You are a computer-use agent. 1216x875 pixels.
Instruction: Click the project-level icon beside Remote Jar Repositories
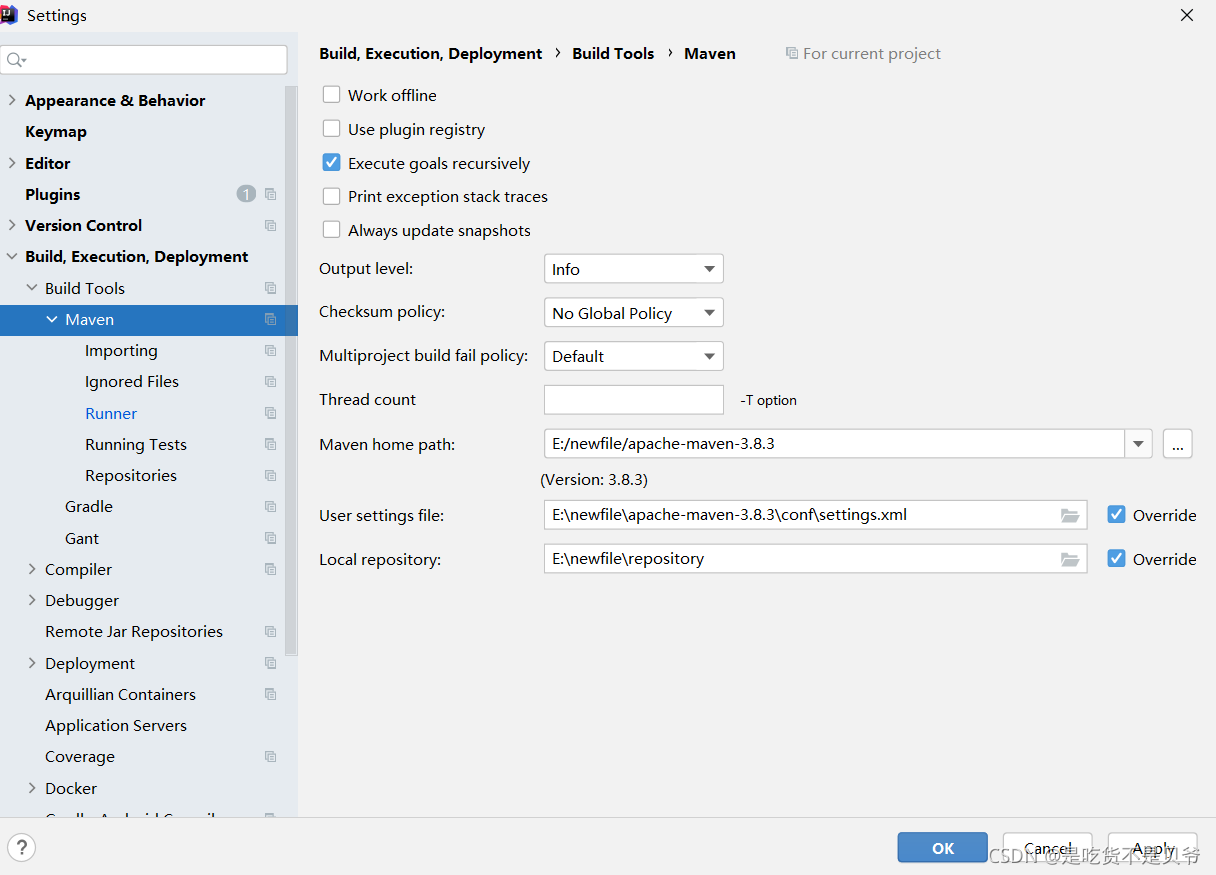tap(270, 631)
